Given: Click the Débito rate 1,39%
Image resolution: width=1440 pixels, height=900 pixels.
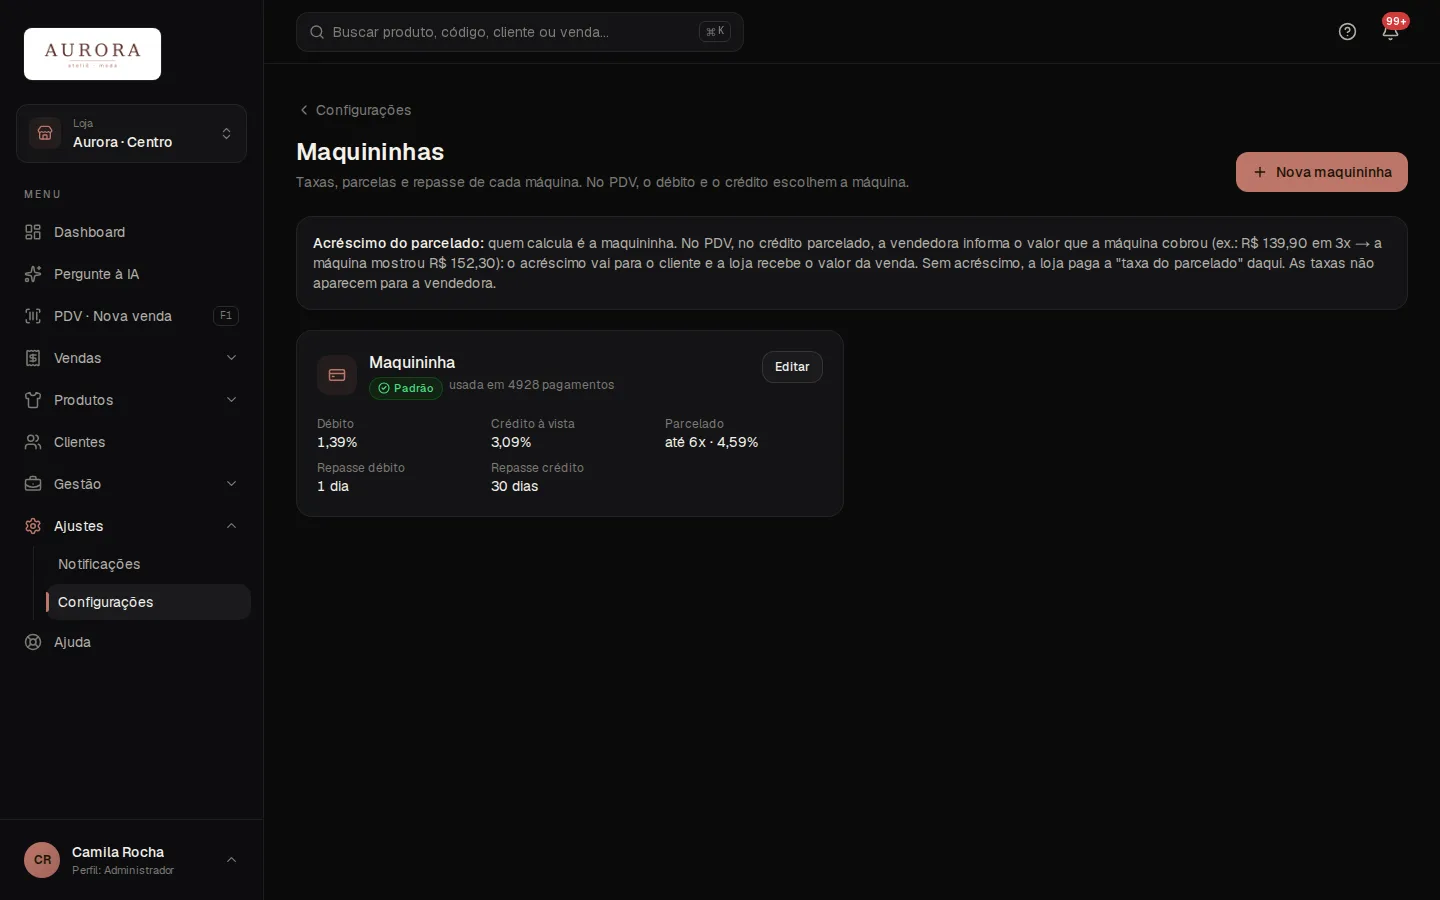Looking at the screenshot, I should pyautogui.click(x=337, y=442).
